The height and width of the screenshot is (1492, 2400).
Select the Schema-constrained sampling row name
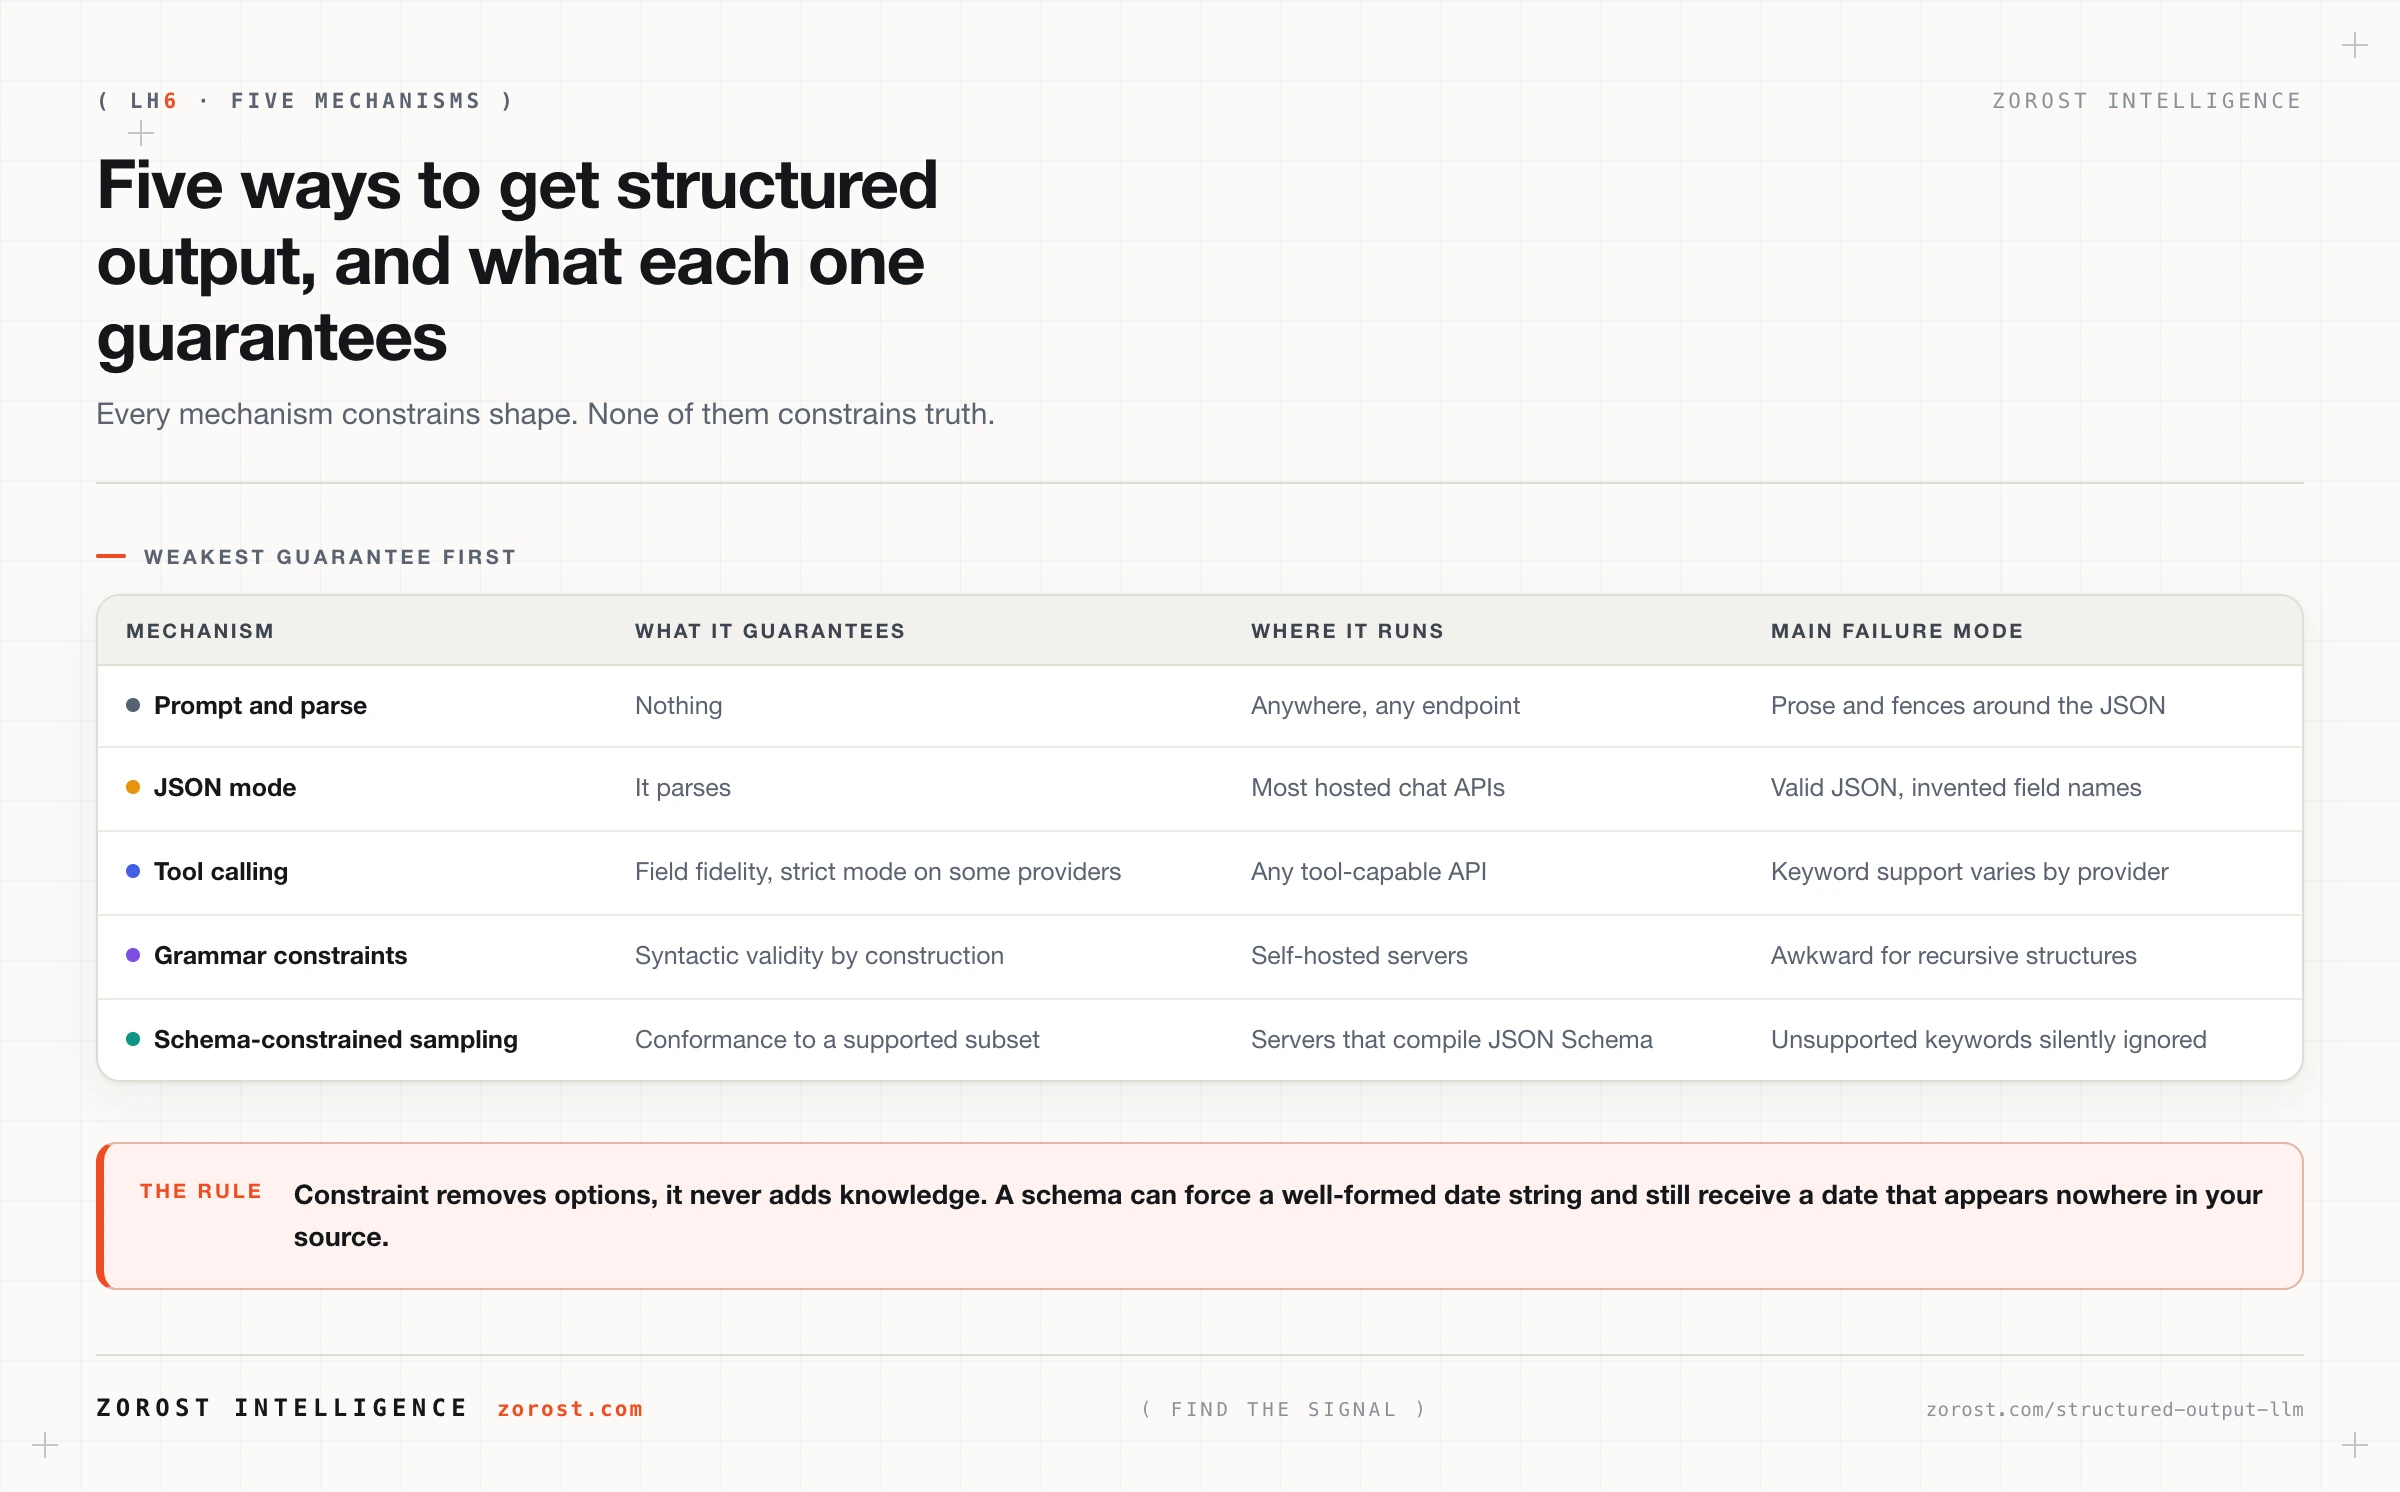pos(336,1040)
